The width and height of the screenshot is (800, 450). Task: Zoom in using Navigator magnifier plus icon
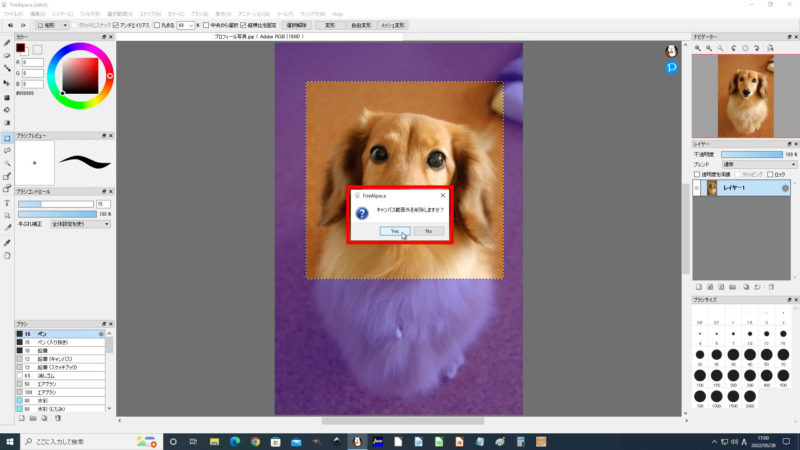698,48
